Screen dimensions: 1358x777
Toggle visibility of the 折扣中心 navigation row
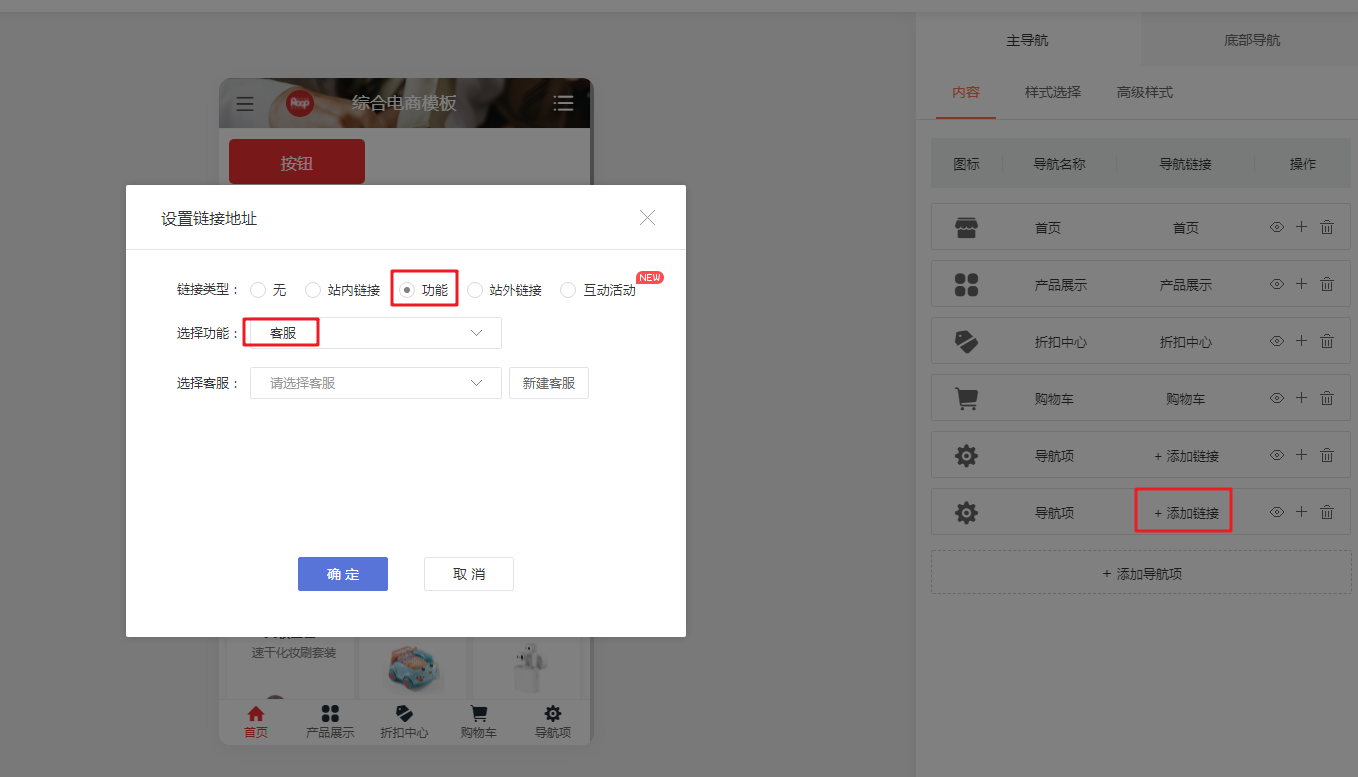point(1277,341)
